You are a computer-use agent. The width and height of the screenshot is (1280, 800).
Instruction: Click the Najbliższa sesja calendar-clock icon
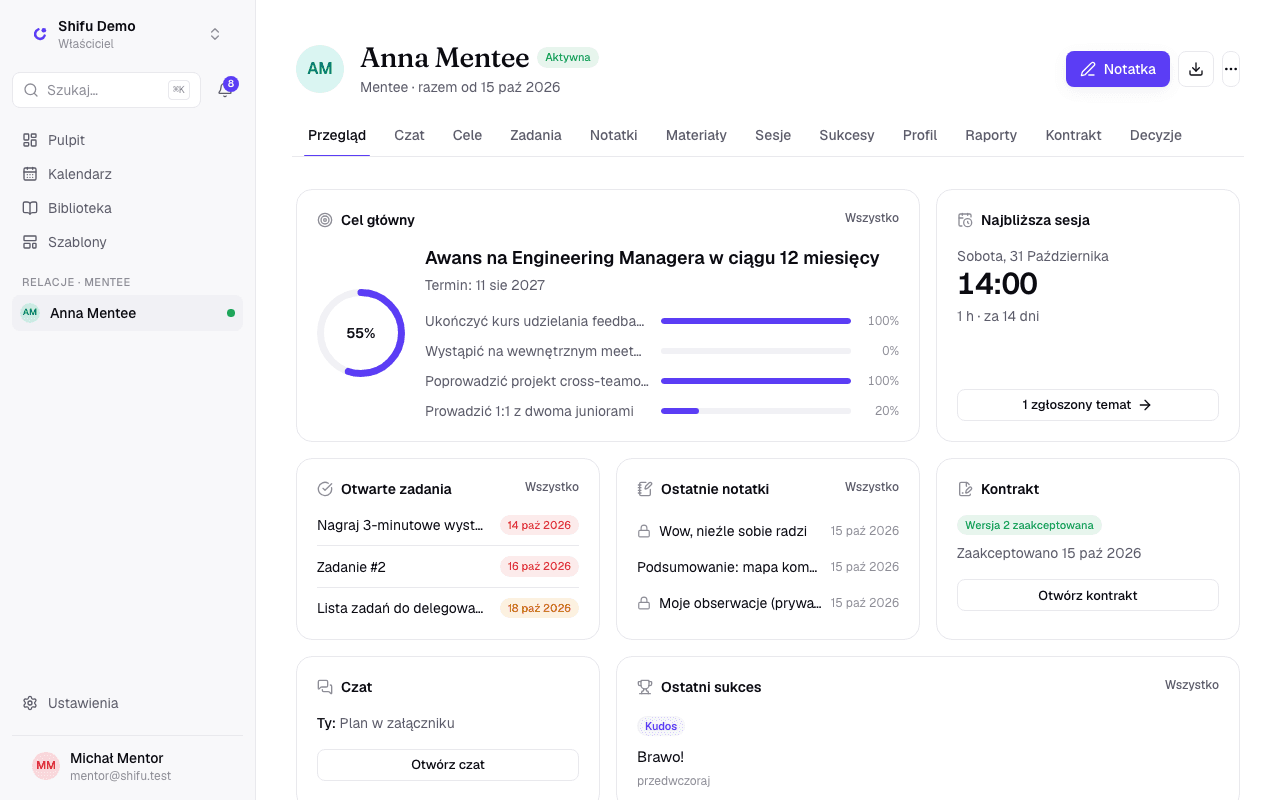(x=965, y=220)
